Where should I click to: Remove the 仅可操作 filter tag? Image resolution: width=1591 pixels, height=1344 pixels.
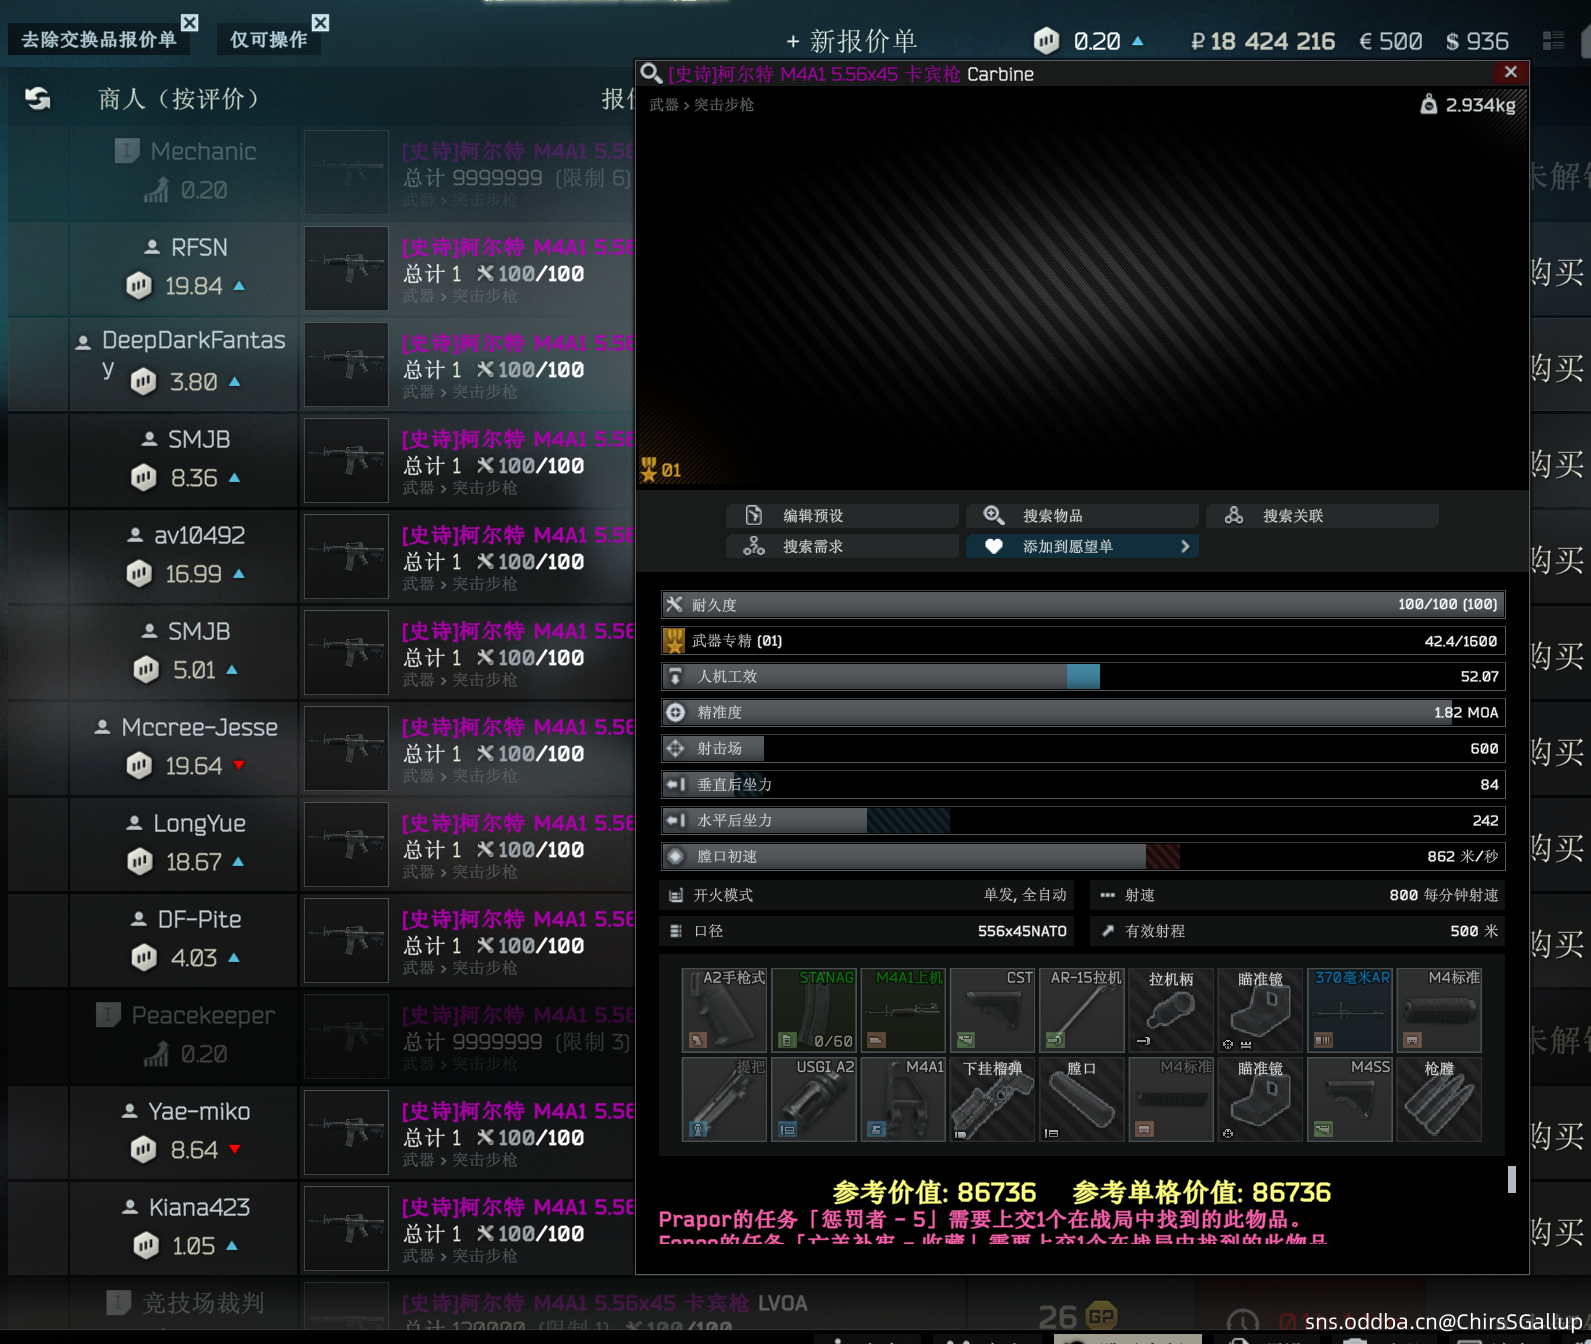[x=320, y=22]
